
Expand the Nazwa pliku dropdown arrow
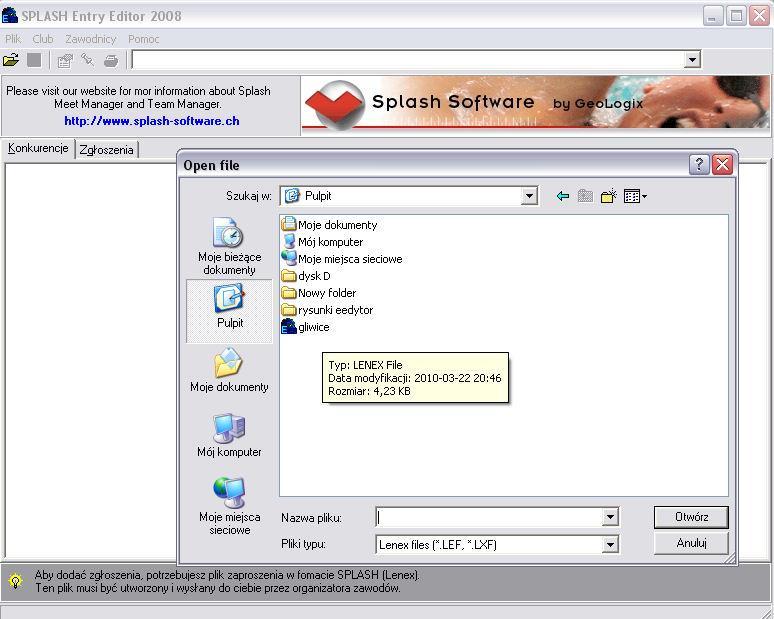coord(610,517)
